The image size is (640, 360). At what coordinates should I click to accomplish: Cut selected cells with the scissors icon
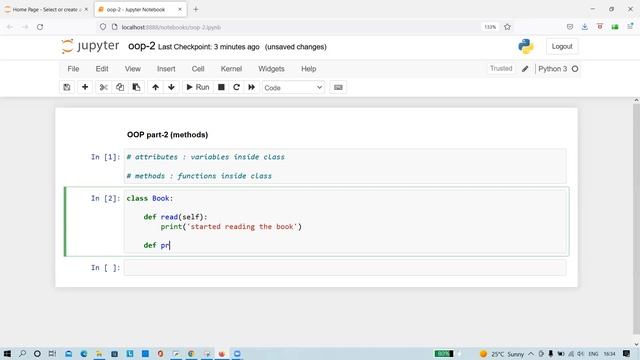click(x=104, y=87)
